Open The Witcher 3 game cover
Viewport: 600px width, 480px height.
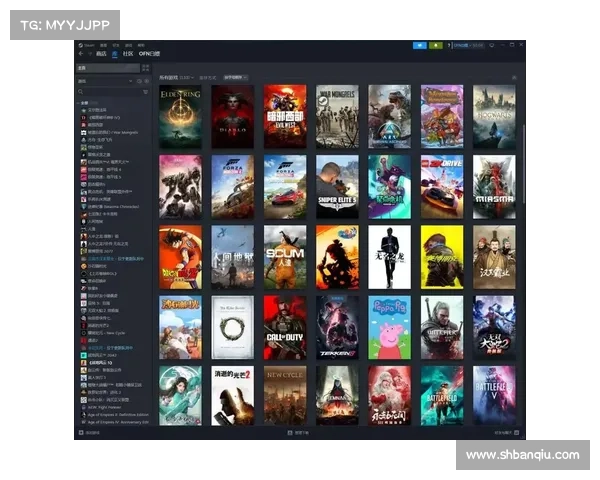pyautogui.click(x=442, y=327)
